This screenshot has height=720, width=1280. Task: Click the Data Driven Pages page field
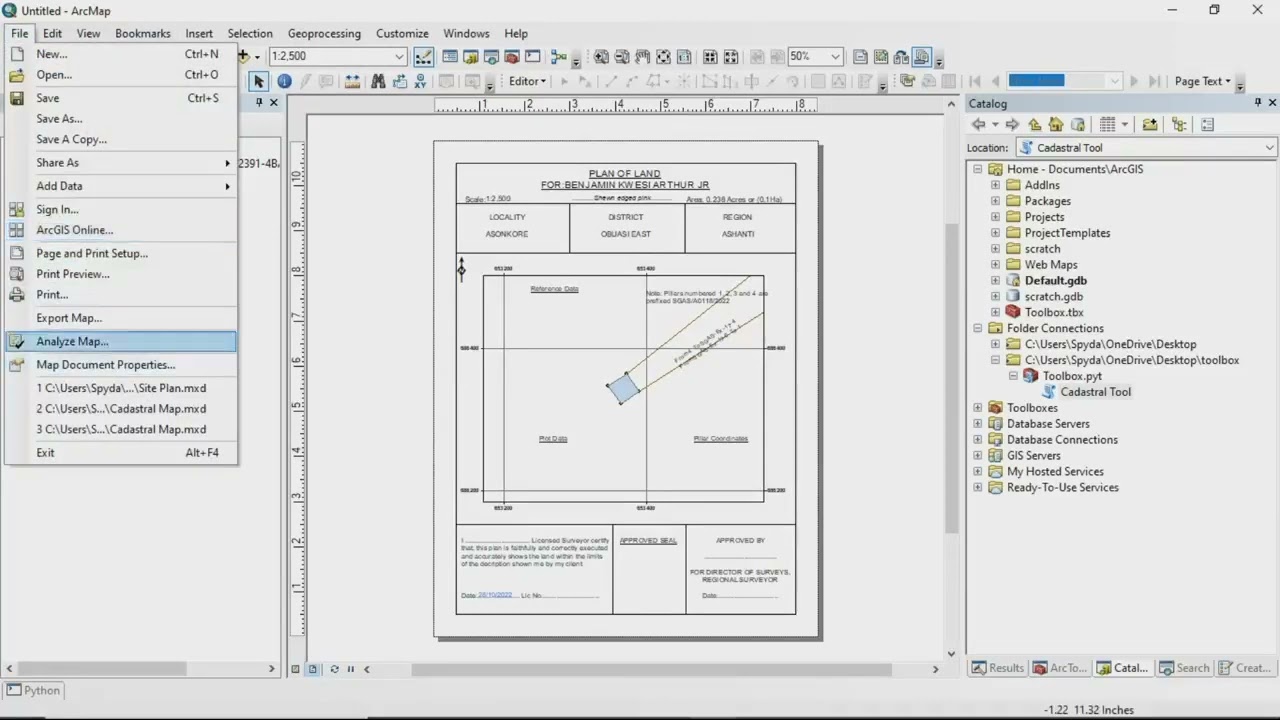(1066, 81)
